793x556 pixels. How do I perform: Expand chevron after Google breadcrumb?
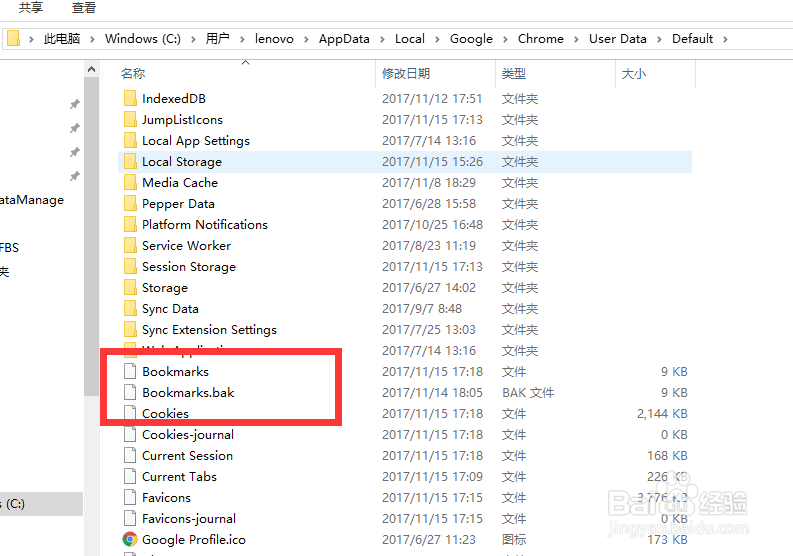pyautogui.click(x=505, y=39)
